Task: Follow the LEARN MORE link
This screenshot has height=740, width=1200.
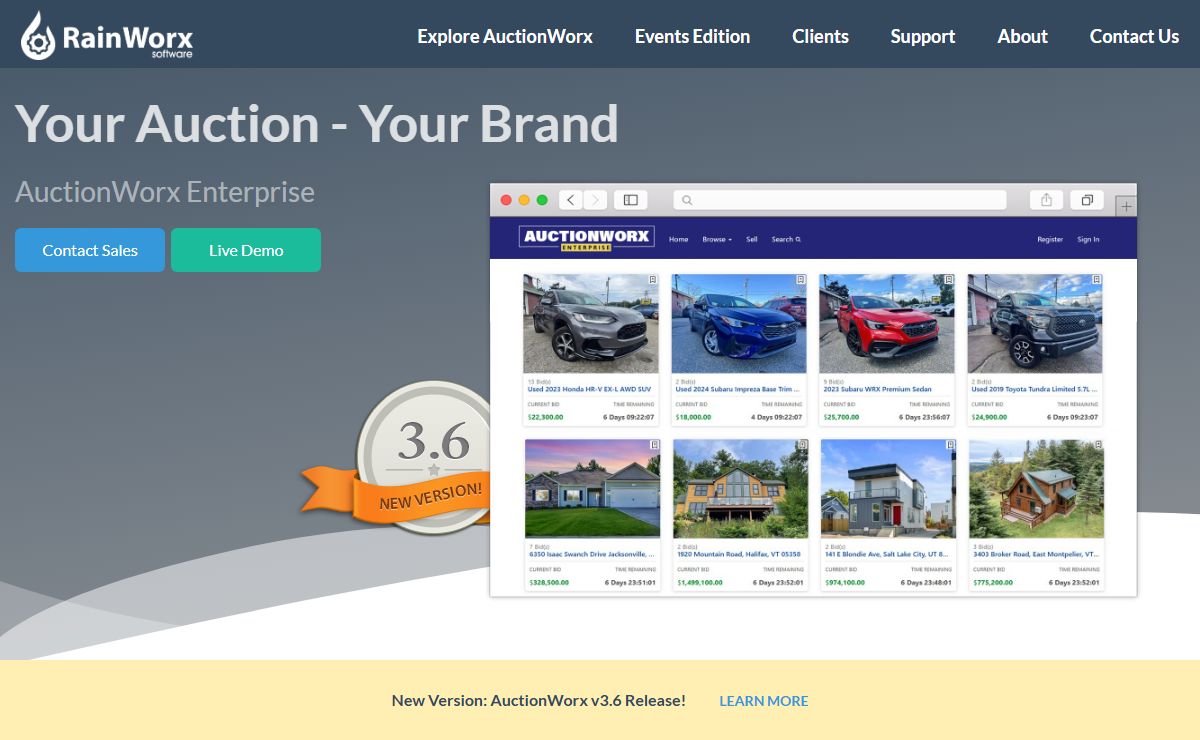Action: 764,701
